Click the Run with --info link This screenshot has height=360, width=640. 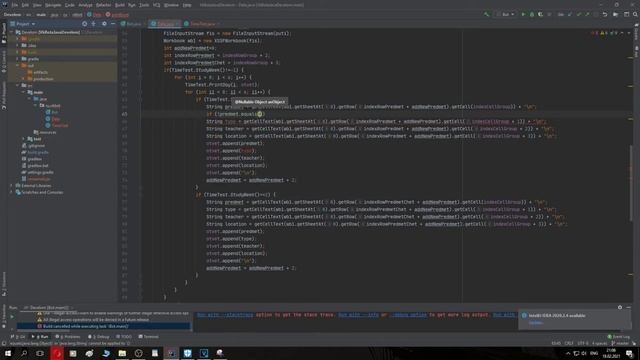point(358,315)
